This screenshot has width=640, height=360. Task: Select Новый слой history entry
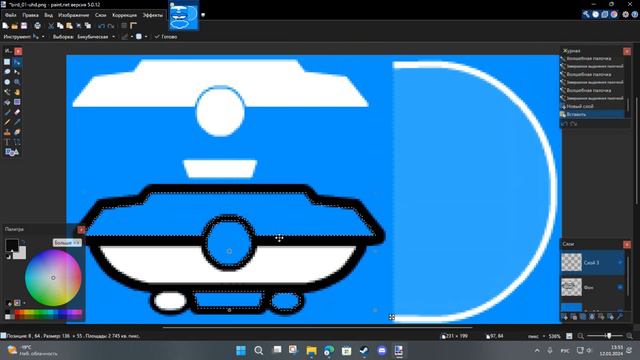(x=592, y=106)
